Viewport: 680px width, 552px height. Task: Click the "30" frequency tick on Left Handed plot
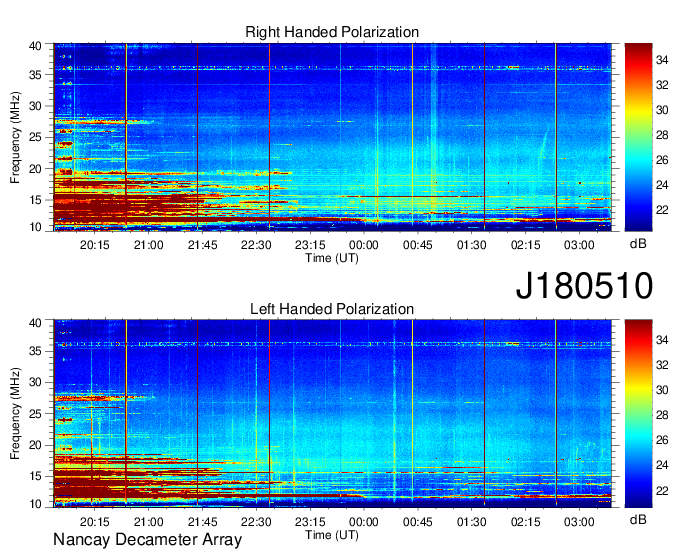(35, 382)
